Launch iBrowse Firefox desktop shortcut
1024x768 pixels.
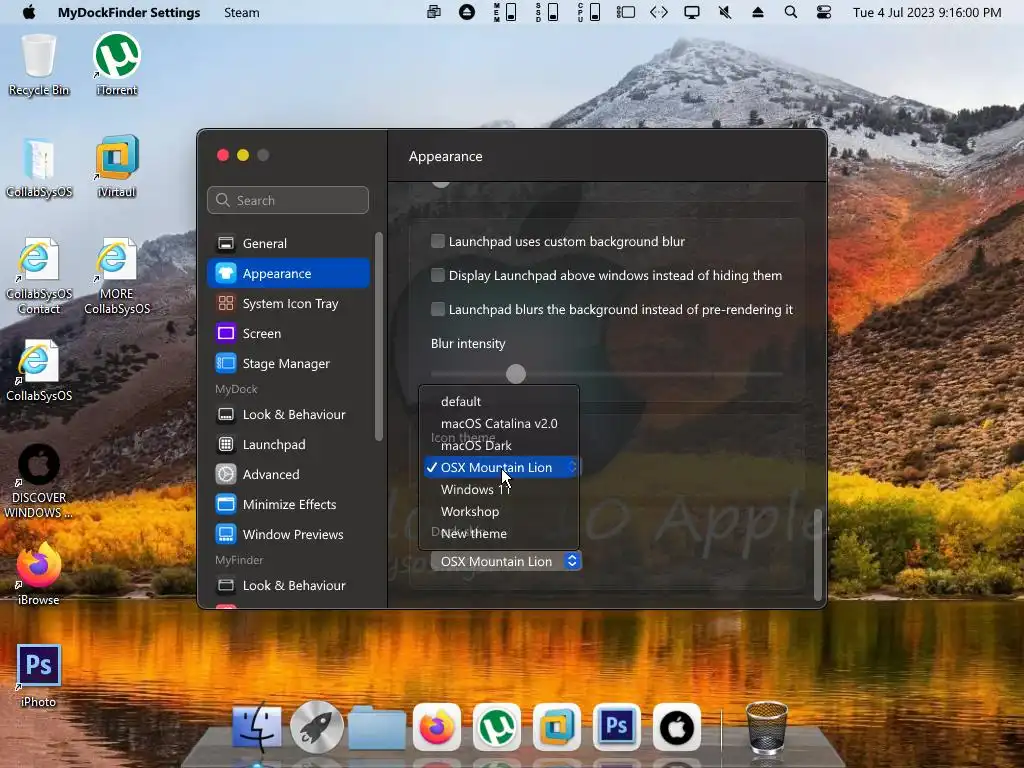coord(39,575)
